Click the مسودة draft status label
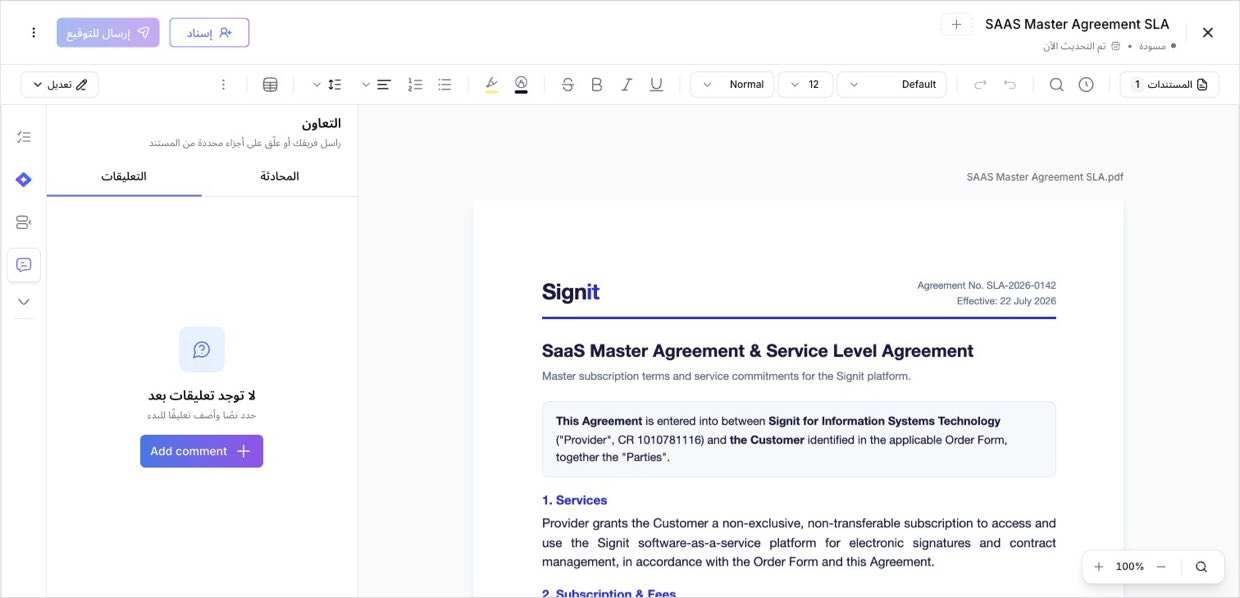Screen dimensions: 1240x598 (x=1152, y=46)
